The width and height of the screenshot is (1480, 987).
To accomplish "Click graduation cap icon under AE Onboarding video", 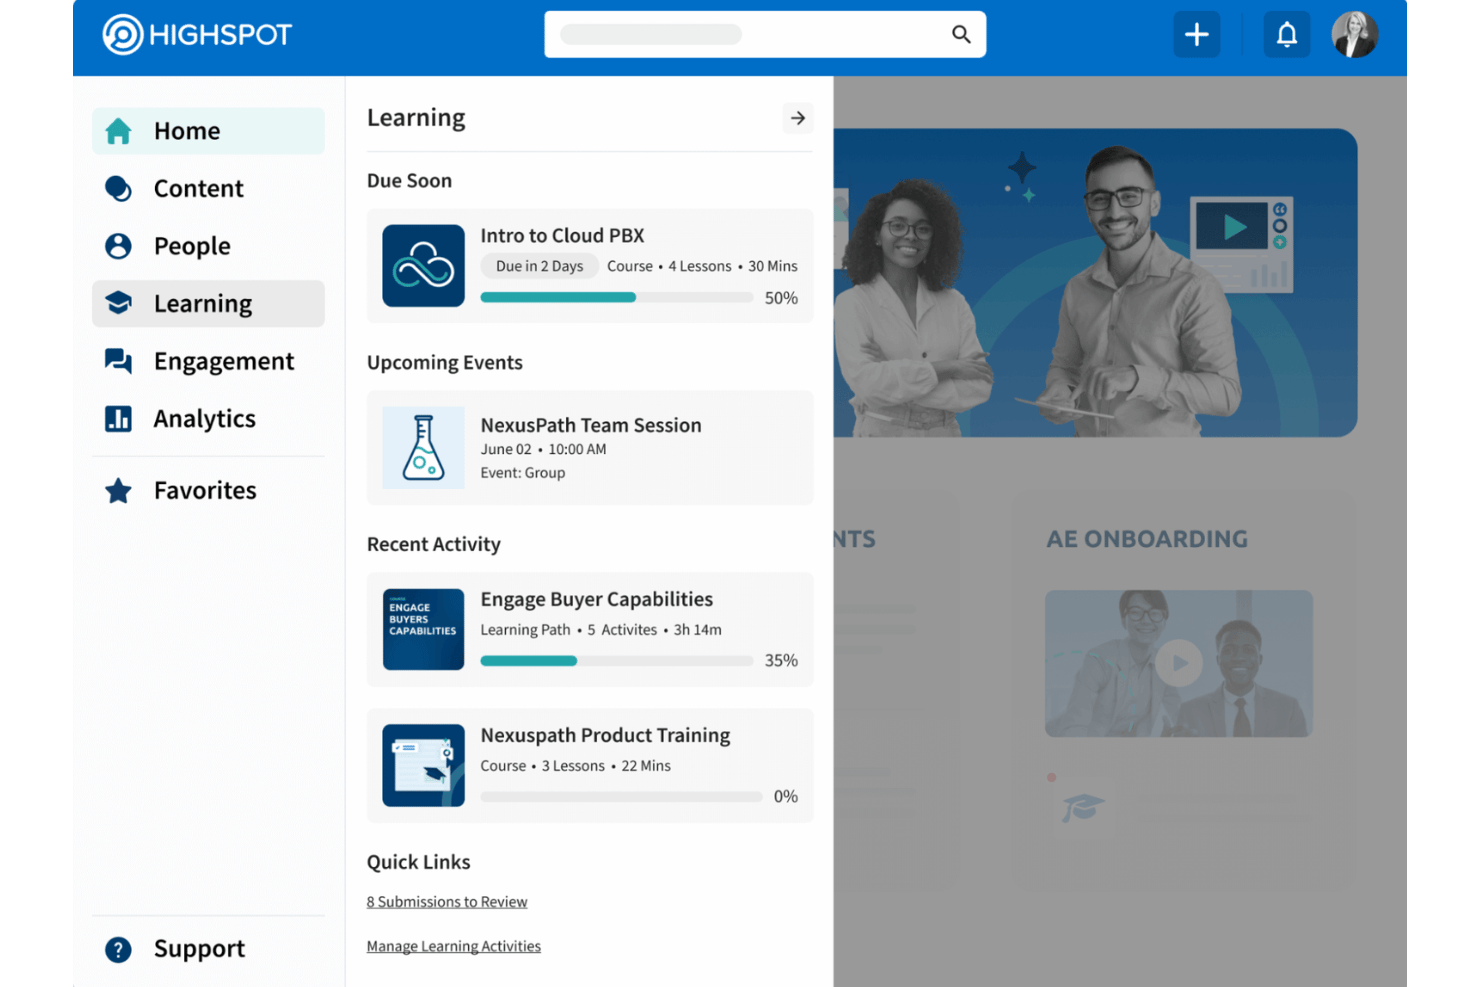I will coord(1082,806).
